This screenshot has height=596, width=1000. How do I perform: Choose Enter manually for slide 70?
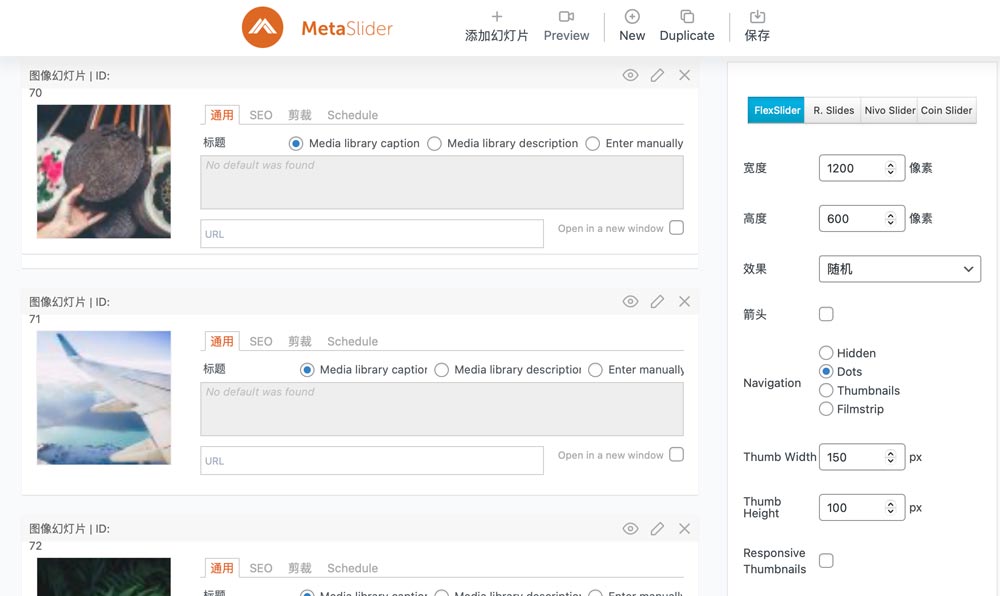pos(593,143)
